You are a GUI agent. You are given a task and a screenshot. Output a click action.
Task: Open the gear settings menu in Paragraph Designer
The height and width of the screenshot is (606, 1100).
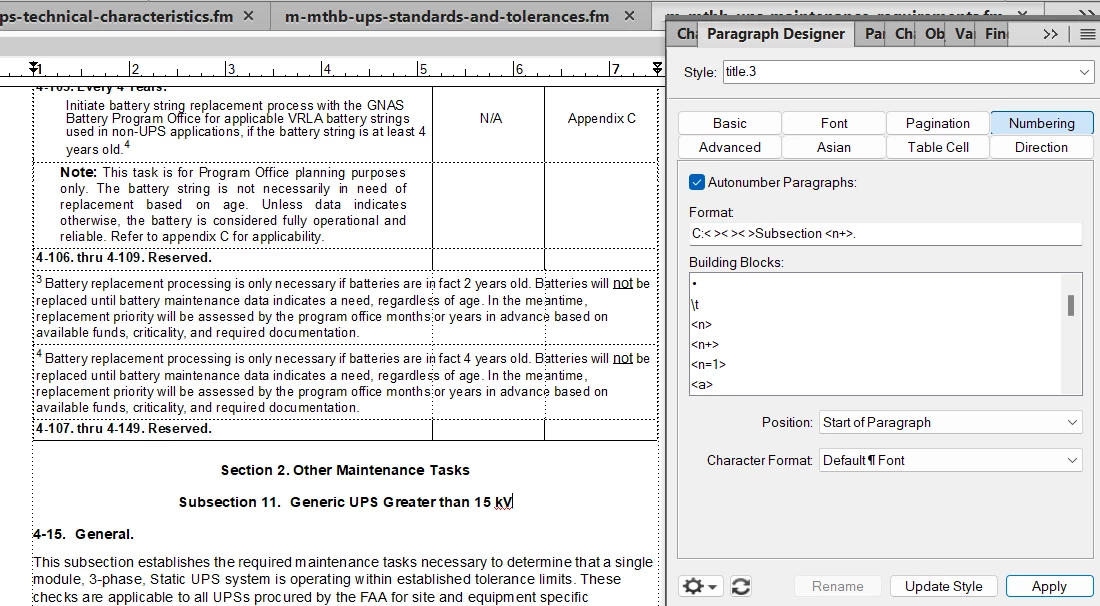tap(699, 586)
